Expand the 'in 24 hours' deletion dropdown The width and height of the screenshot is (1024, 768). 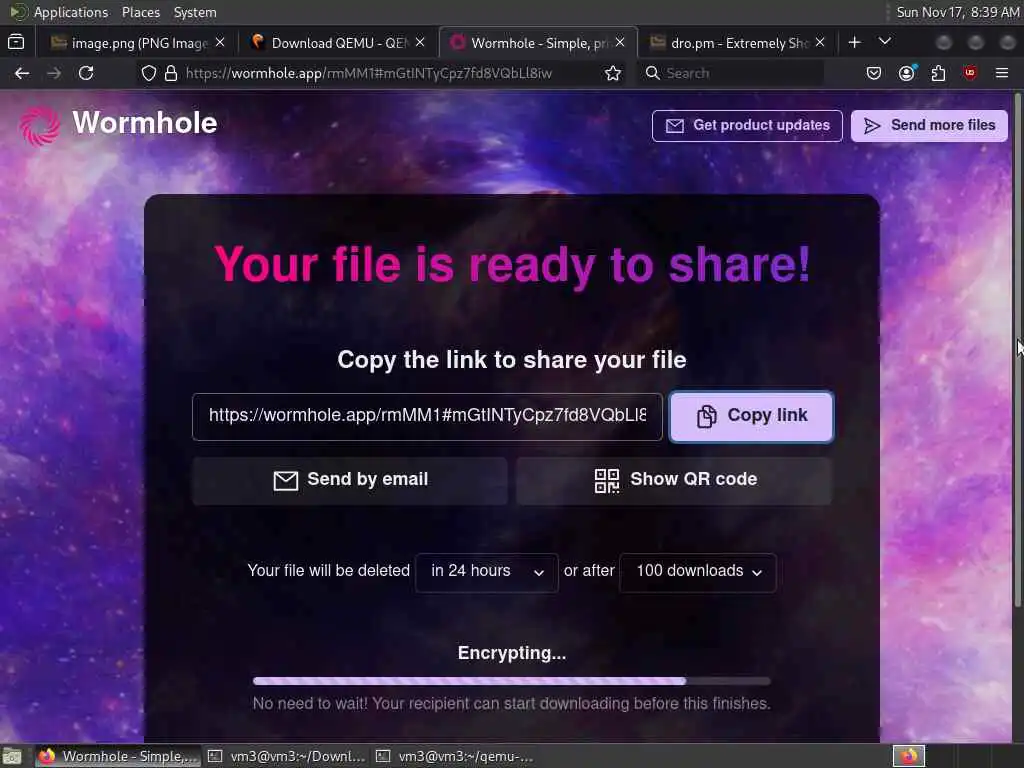(487, 572)
